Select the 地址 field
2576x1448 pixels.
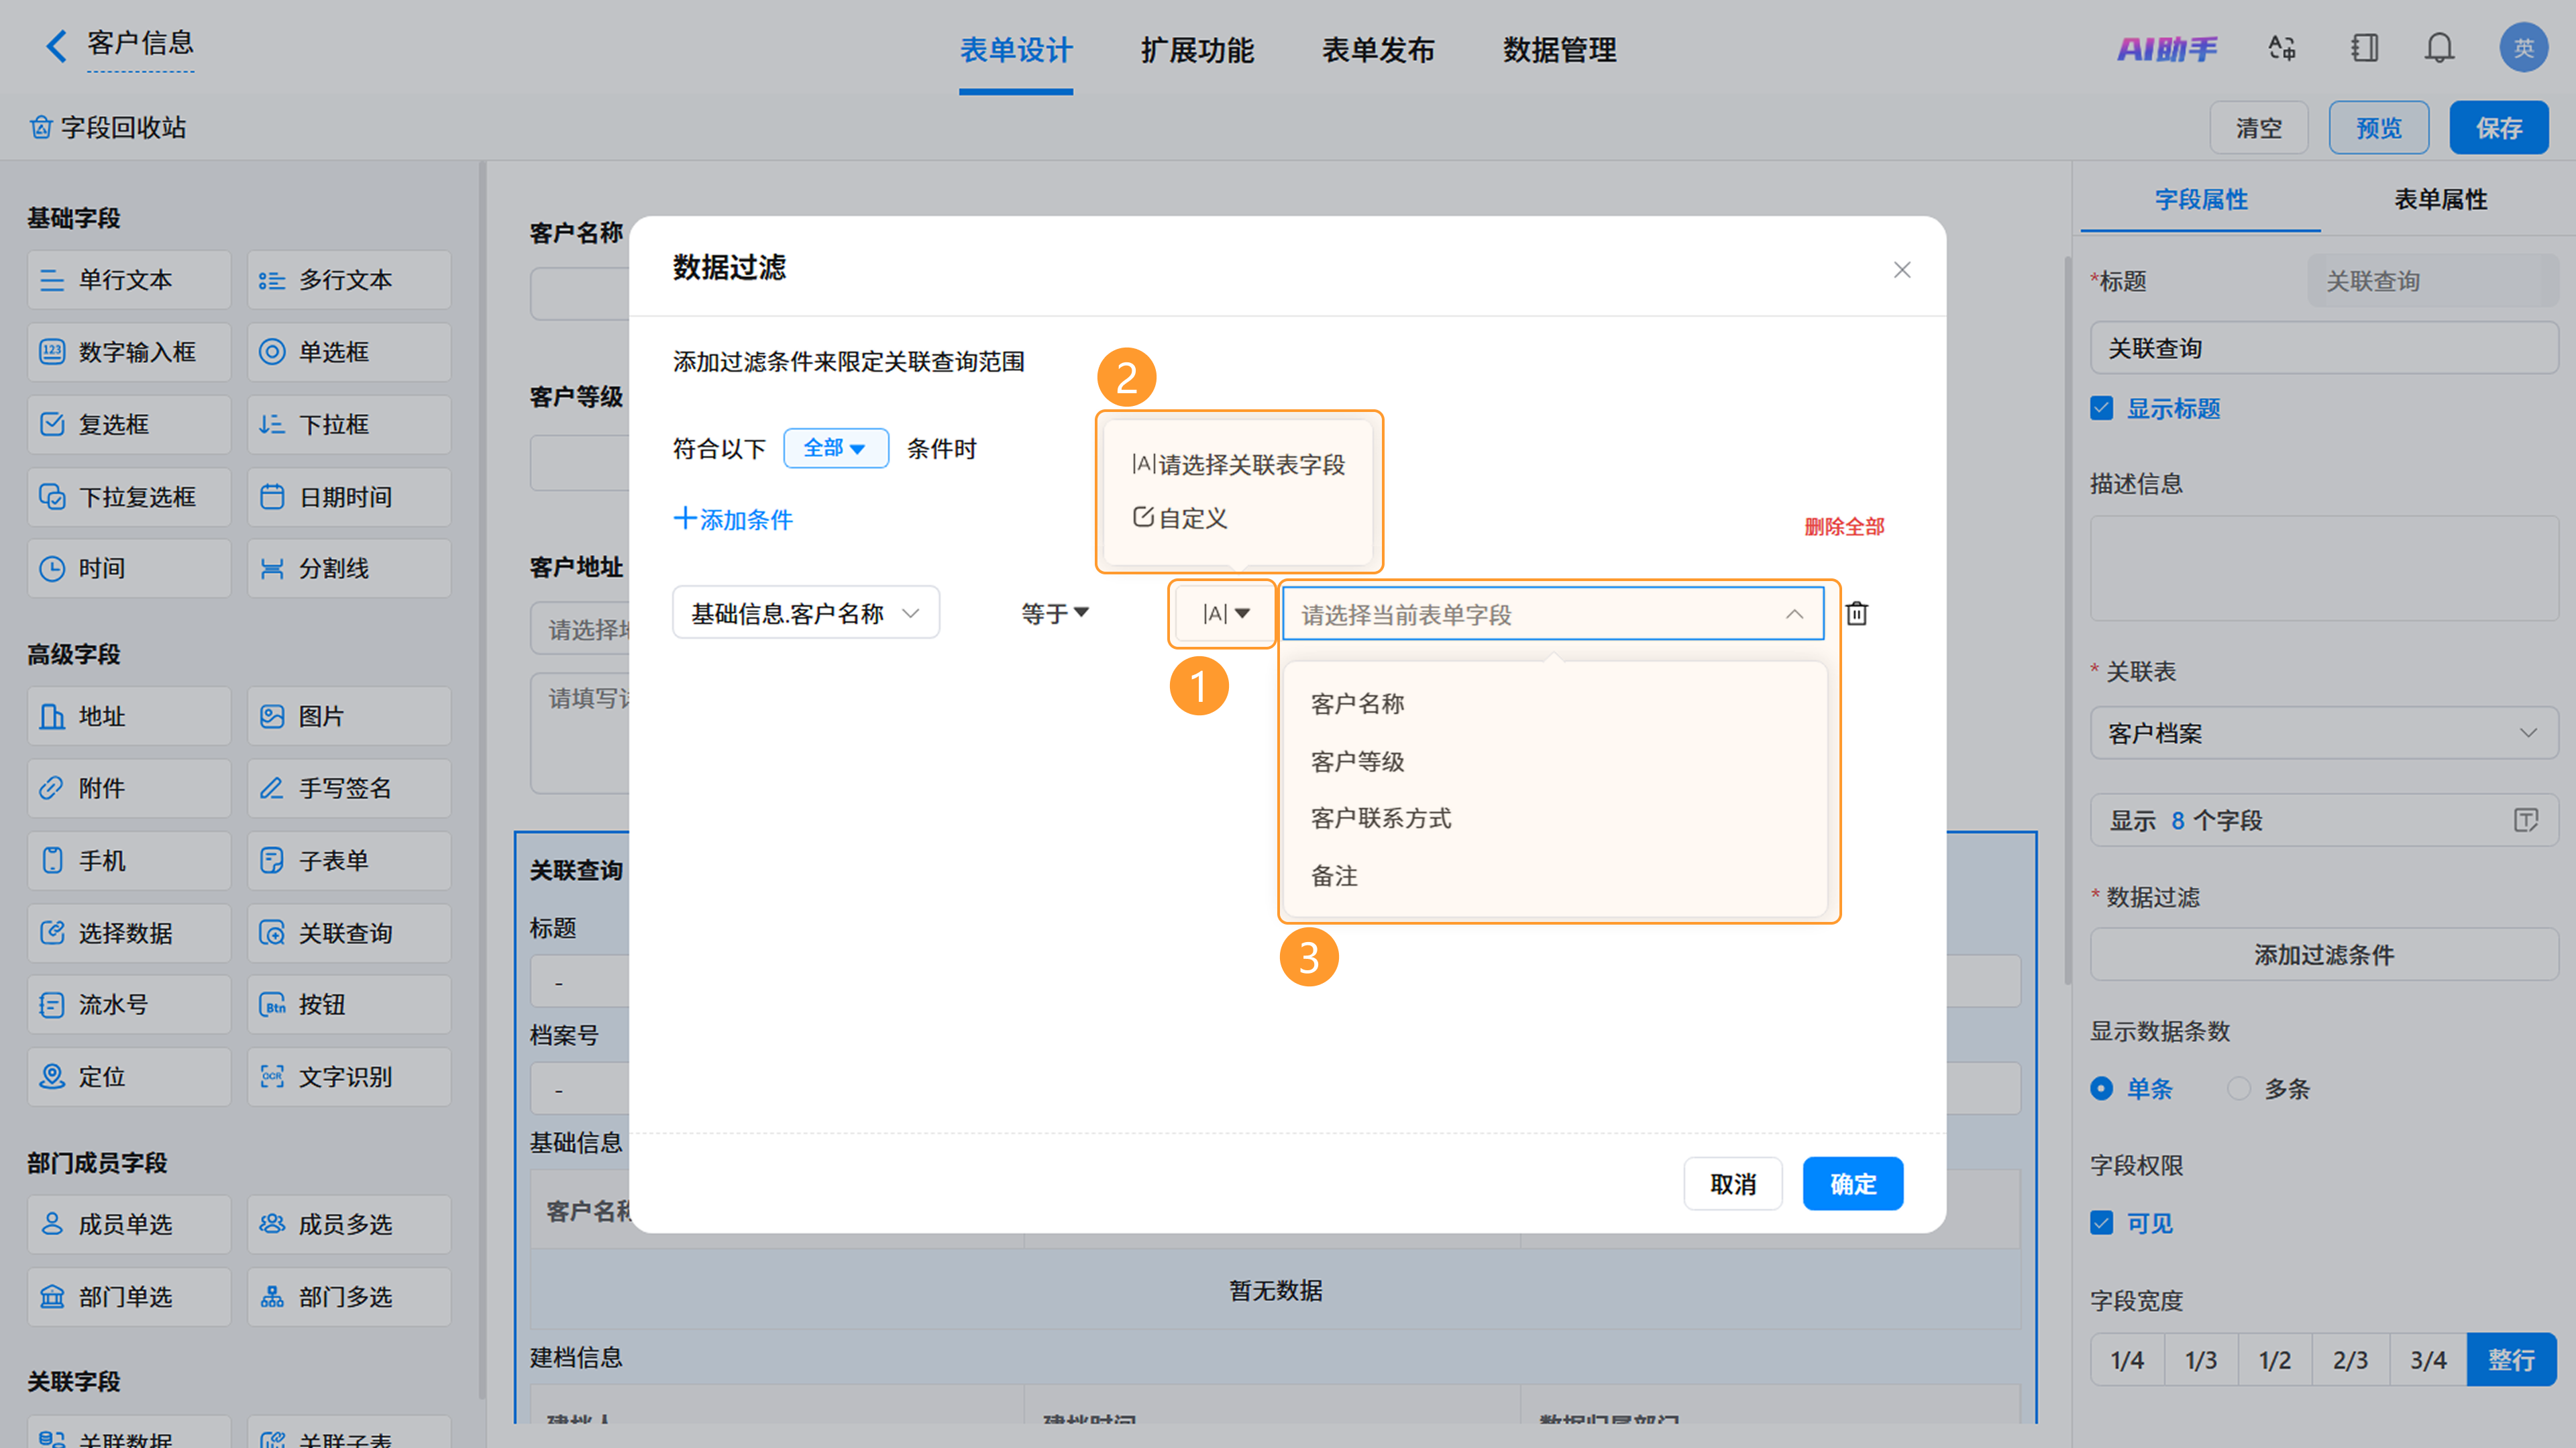(x=129, y=716)
